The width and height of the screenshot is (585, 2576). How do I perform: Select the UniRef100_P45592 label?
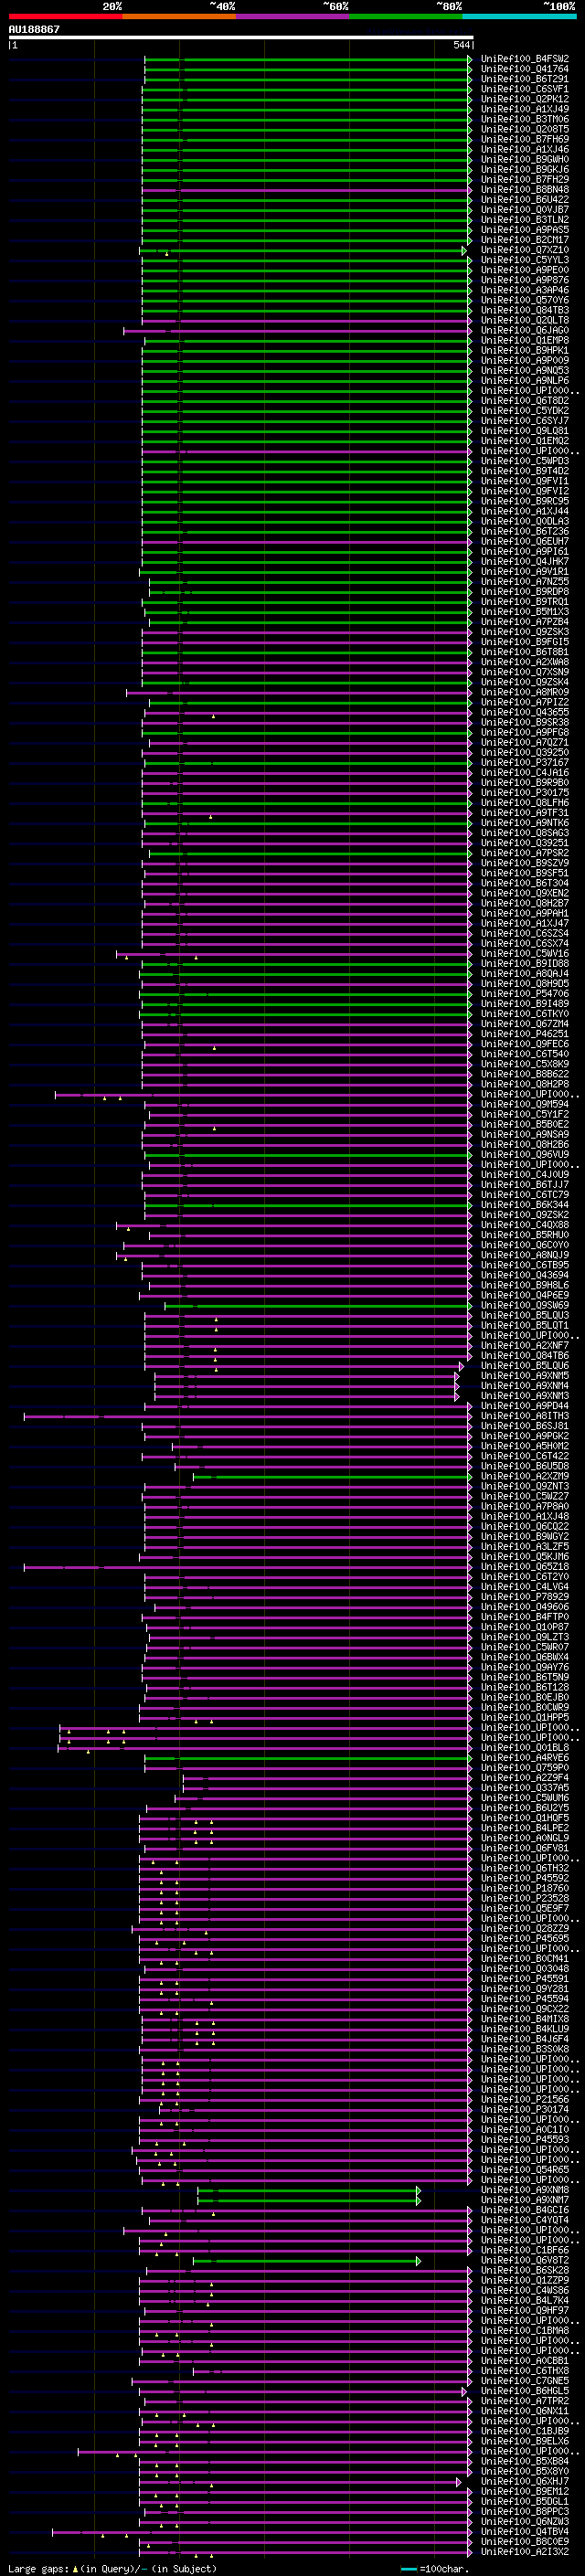point(525,1879)
